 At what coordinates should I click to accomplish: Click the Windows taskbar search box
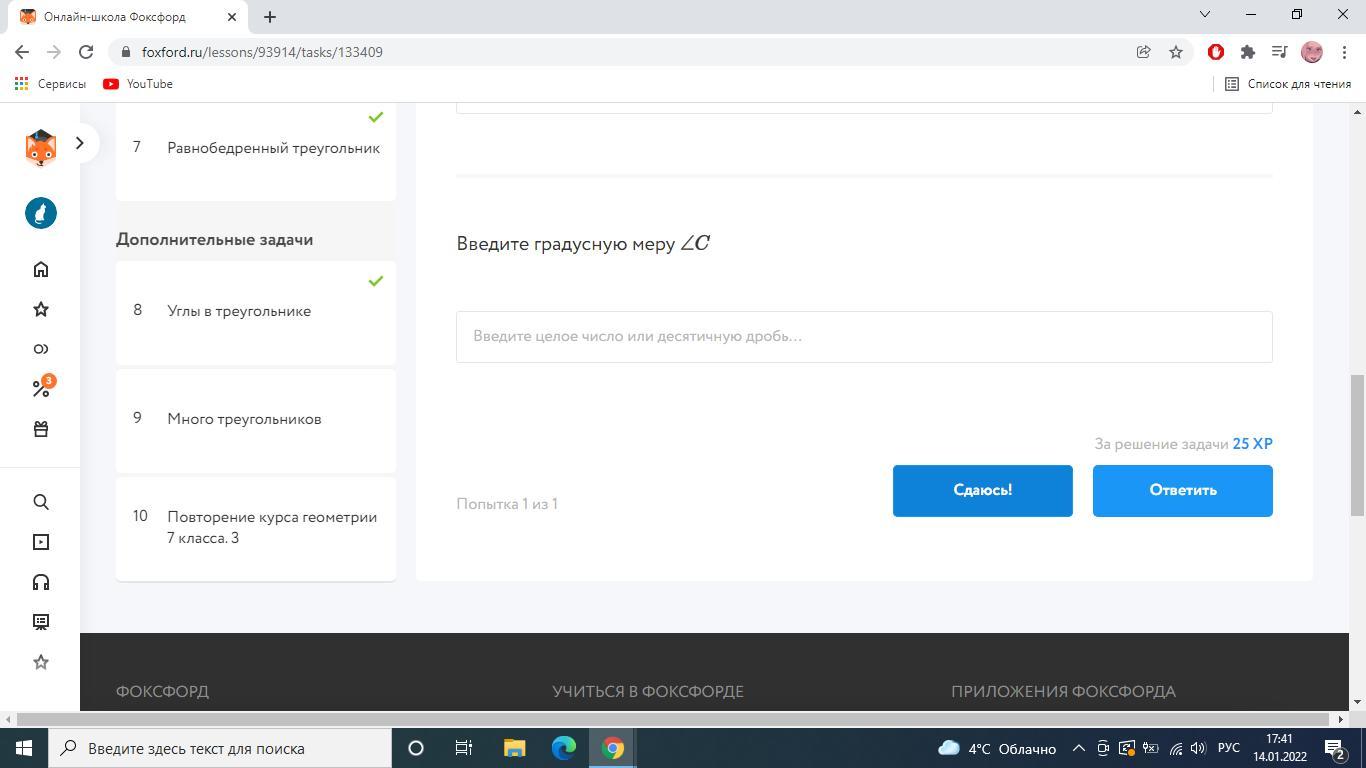point(220,748)
